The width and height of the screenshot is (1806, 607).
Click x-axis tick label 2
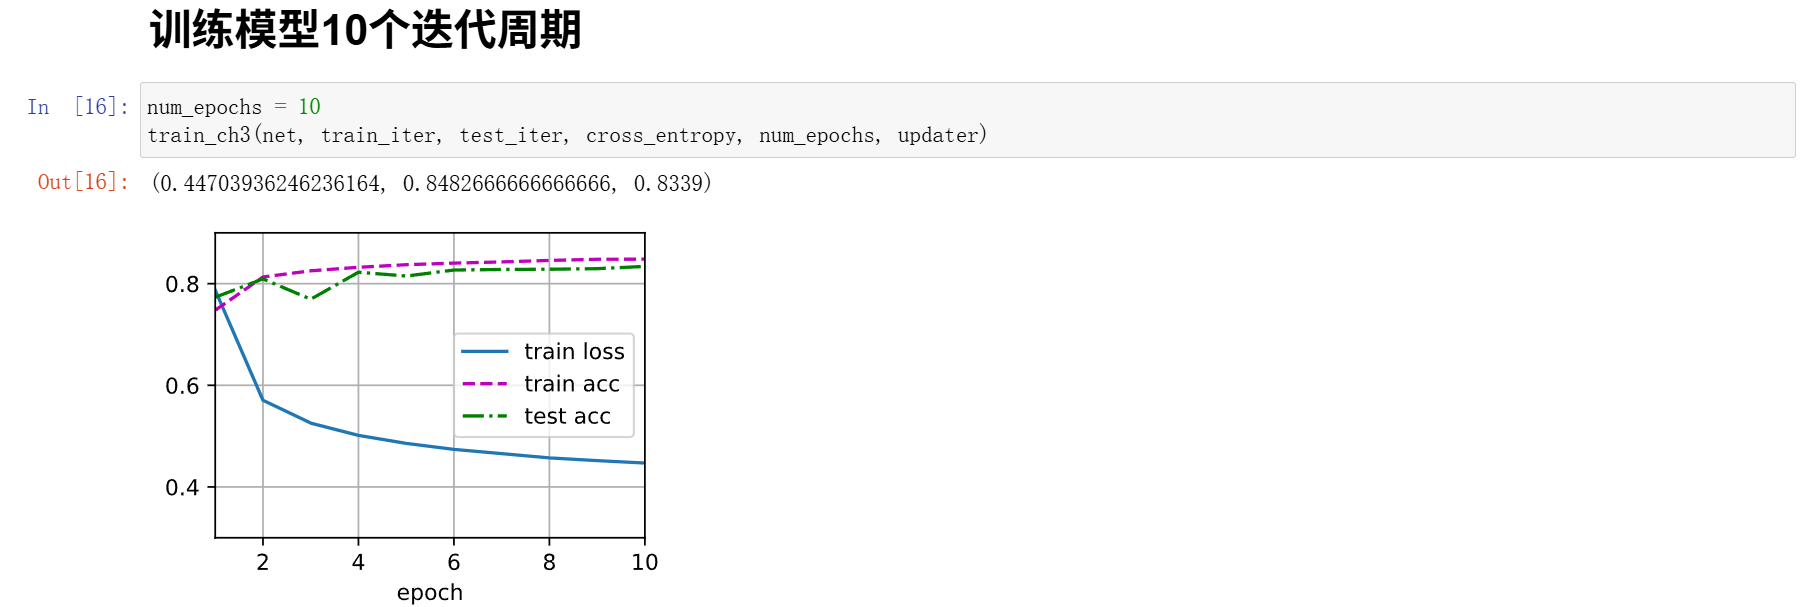click(263, 562)
